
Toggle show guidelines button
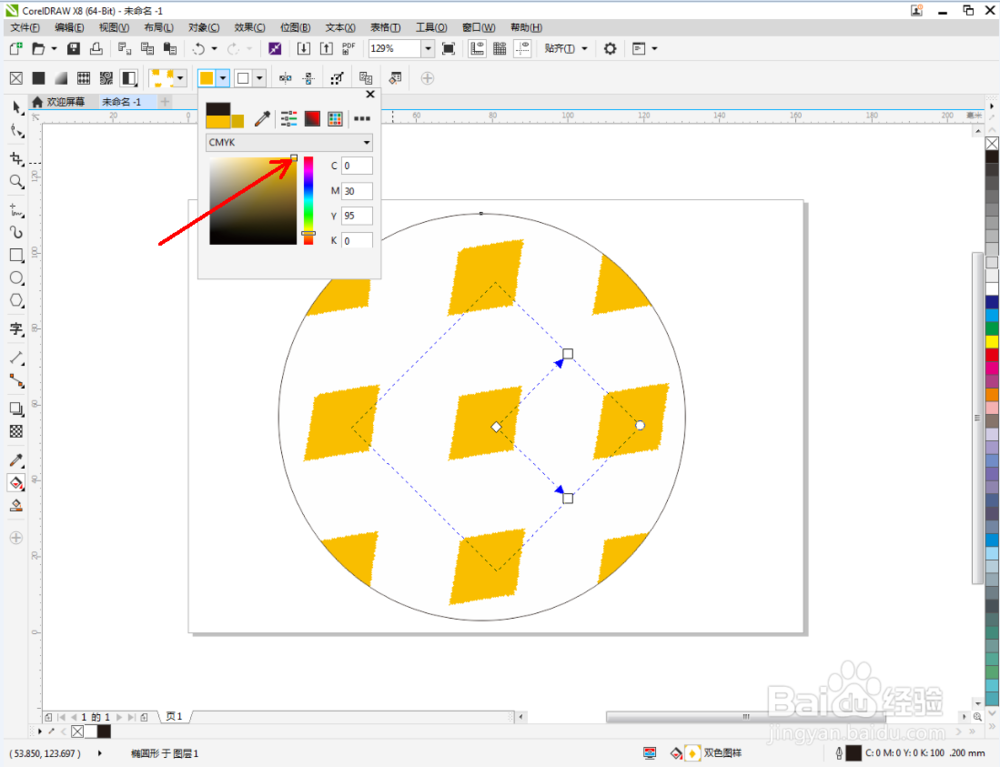coord(522,48)
